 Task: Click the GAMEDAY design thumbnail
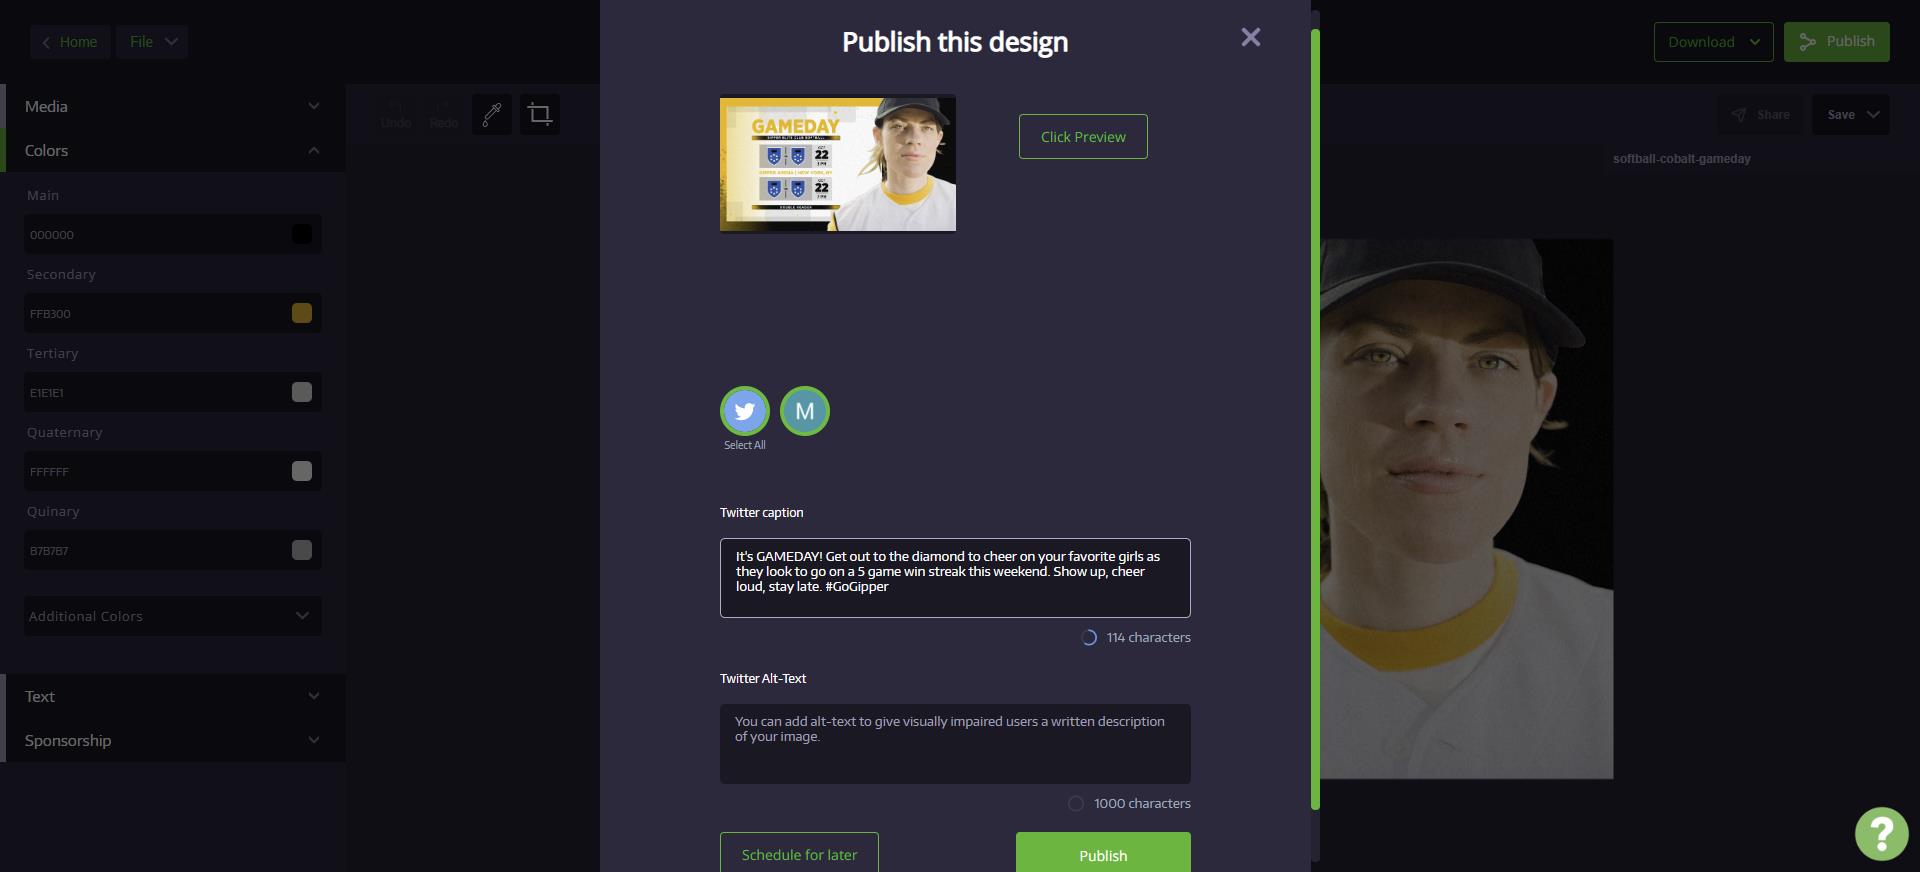[x=838, y=164]
